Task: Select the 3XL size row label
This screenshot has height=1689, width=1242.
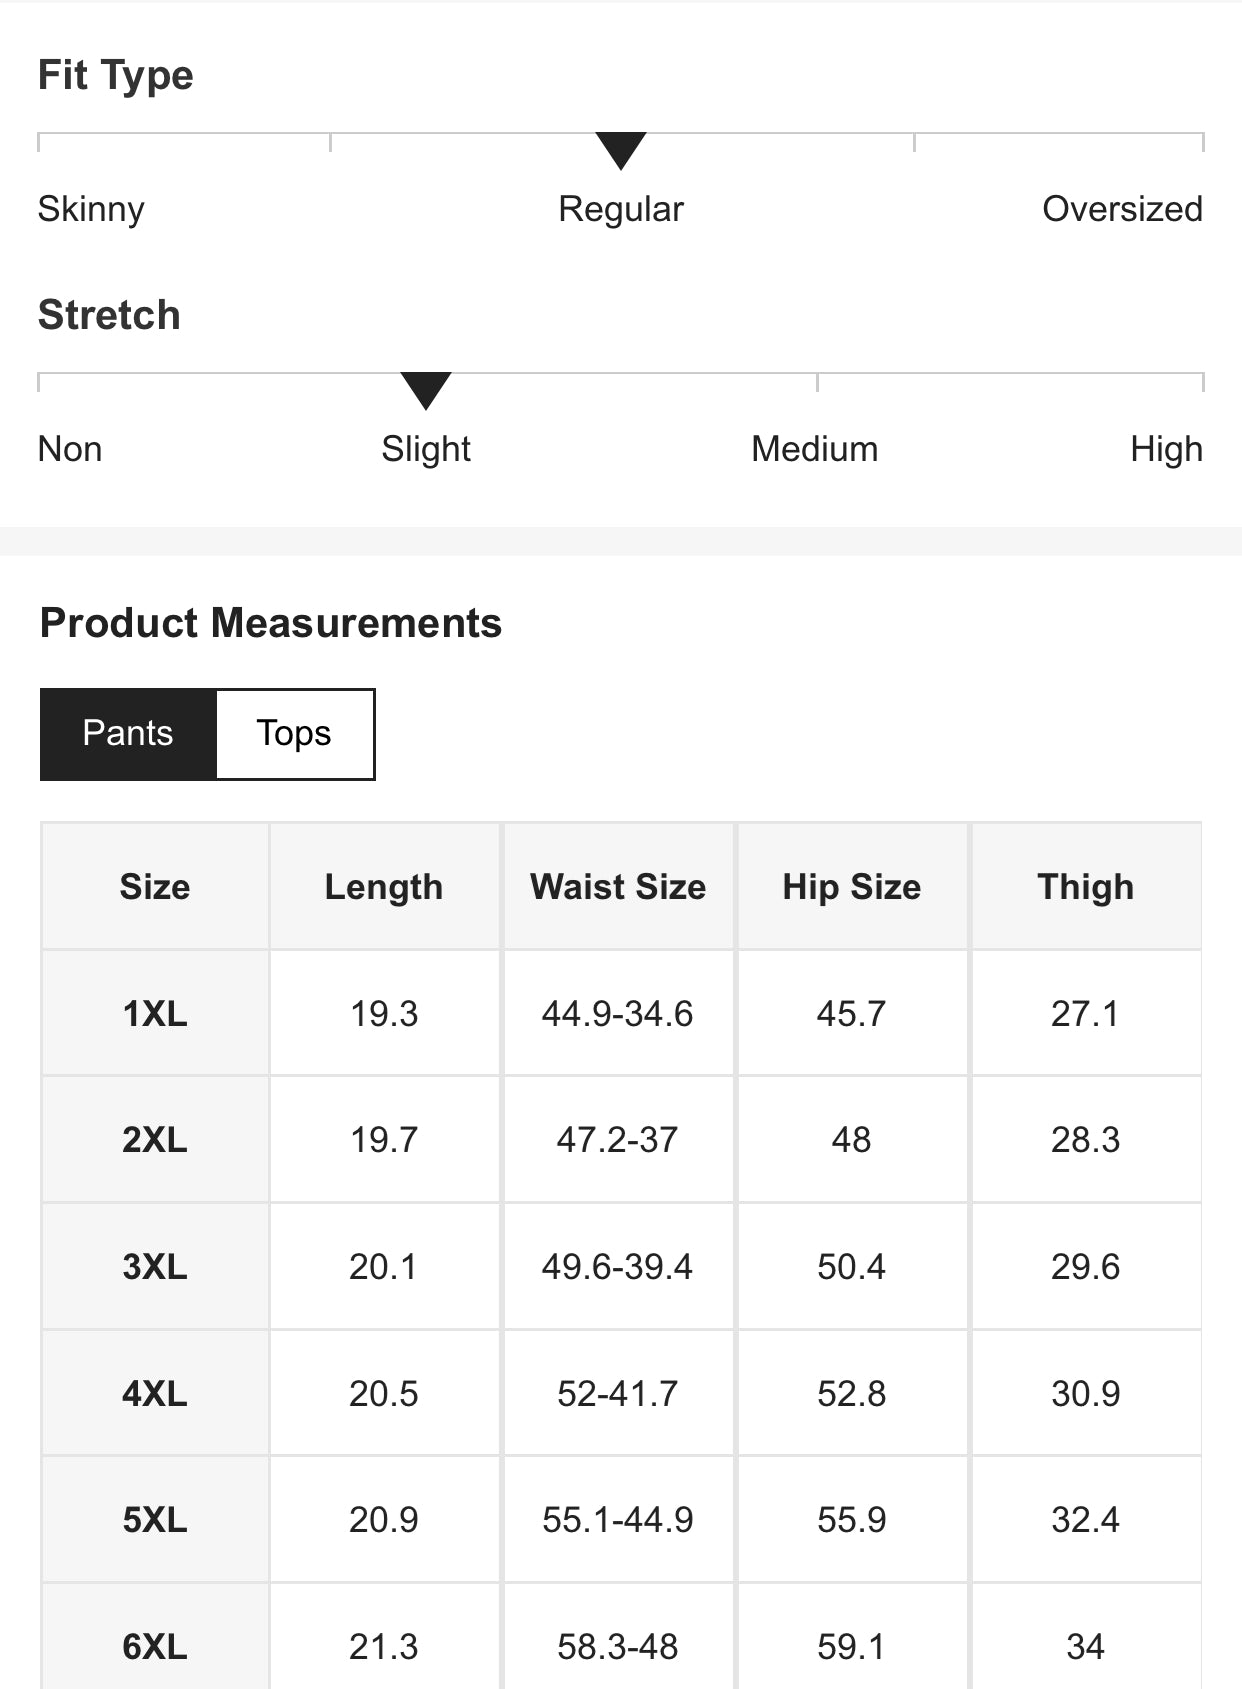Action: point(155,1267)
